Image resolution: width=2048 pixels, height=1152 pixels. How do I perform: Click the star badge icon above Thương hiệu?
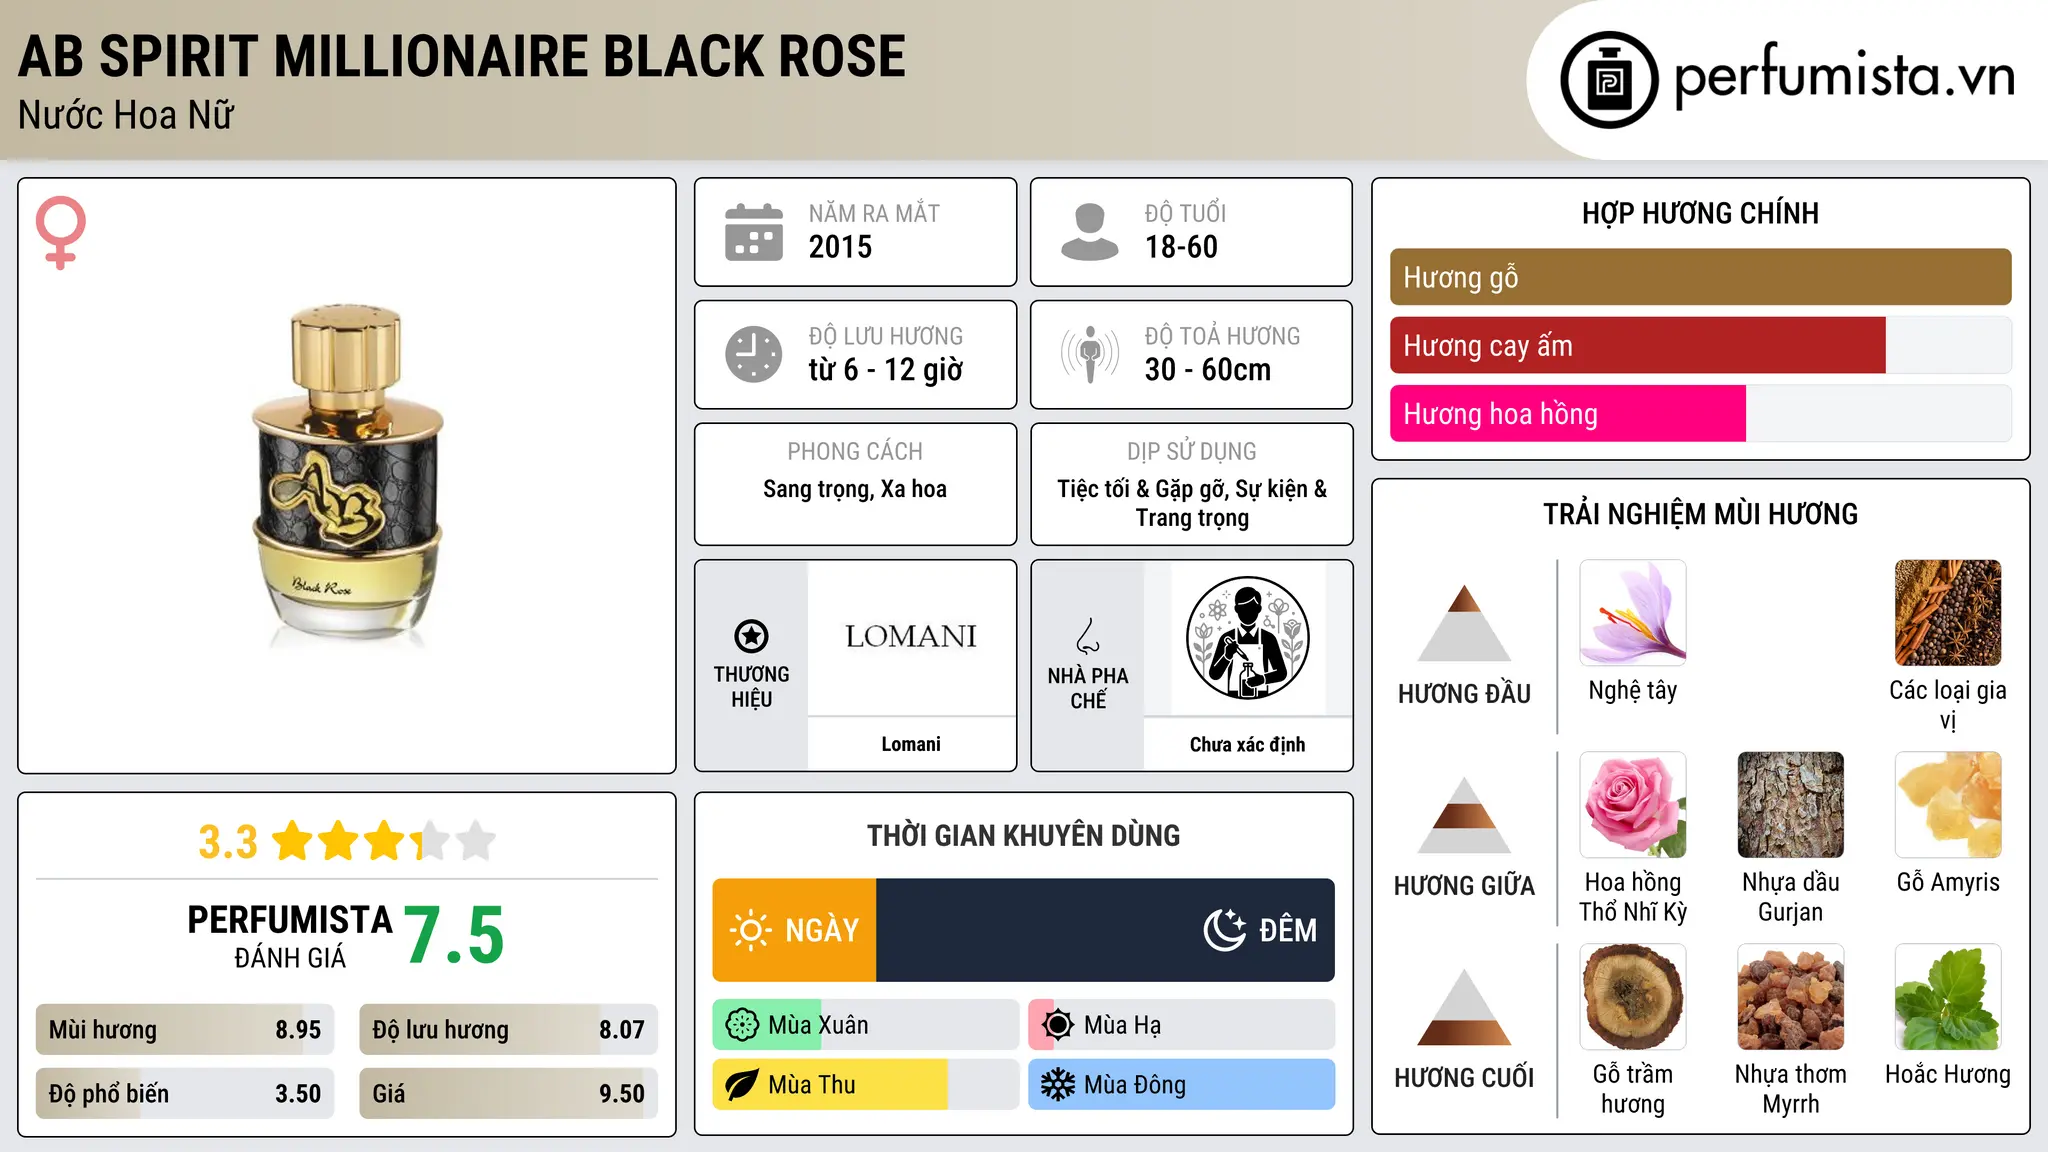click(751, 636)
